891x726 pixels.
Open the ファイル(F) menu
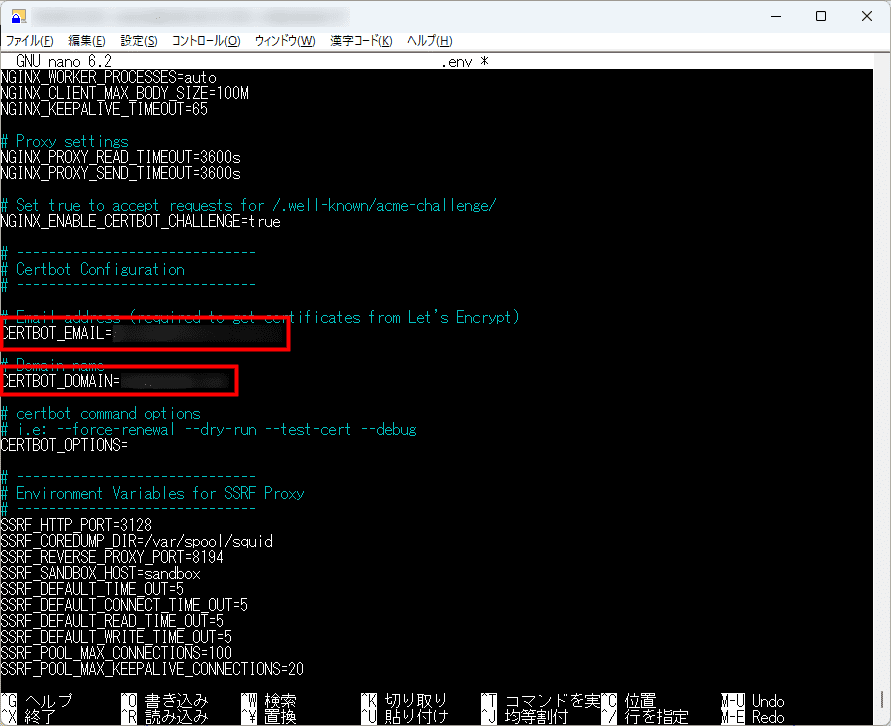click(31, 41)
